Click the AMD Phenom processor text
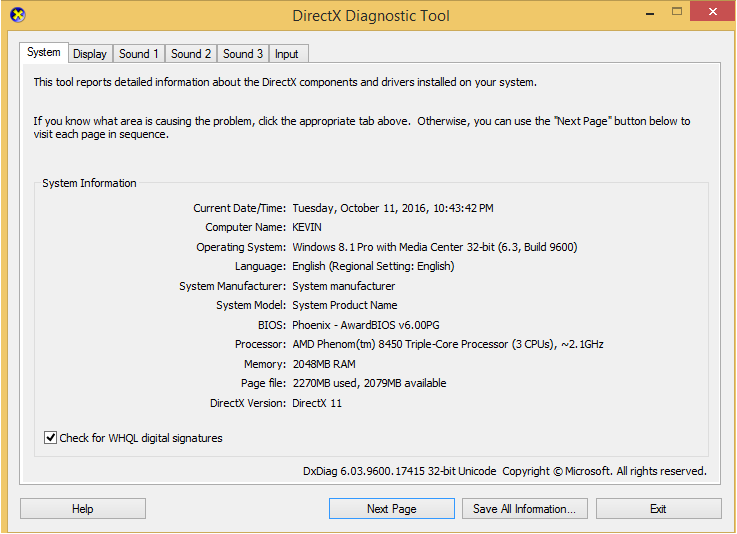This screenshot has height=534, width=737. coord(447,345)
